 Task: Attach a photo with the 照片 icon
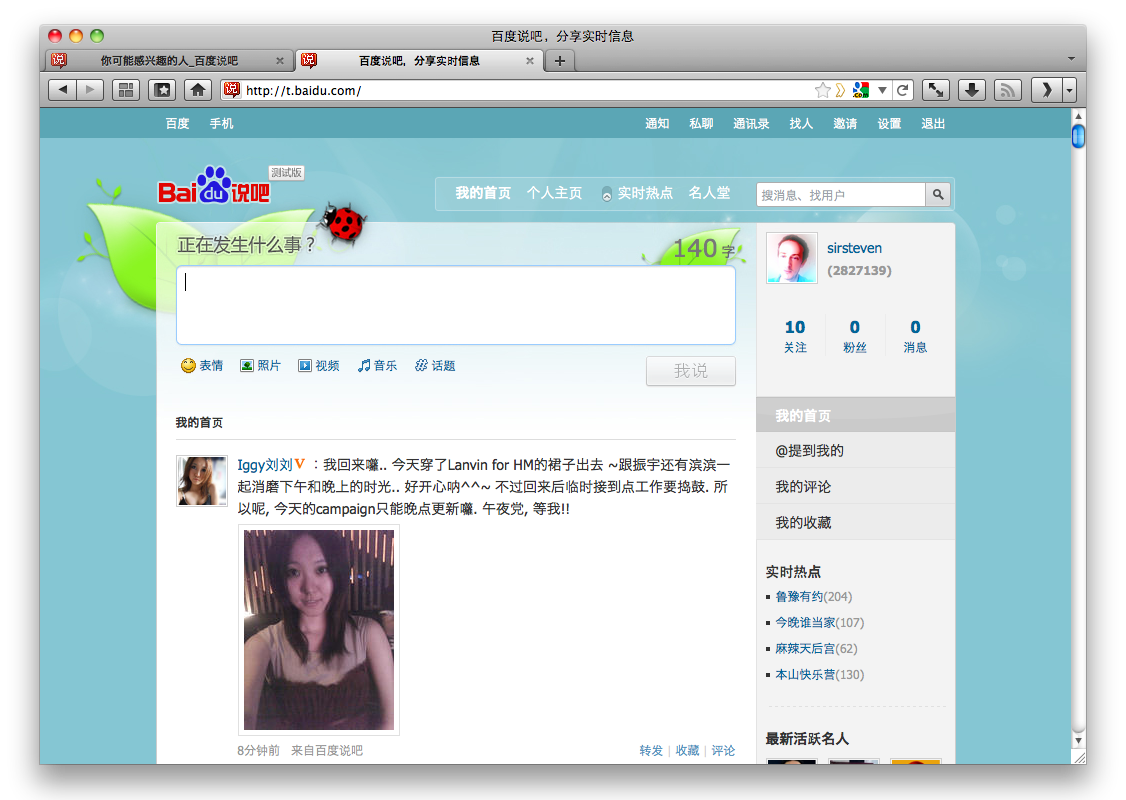click(260, 366)
